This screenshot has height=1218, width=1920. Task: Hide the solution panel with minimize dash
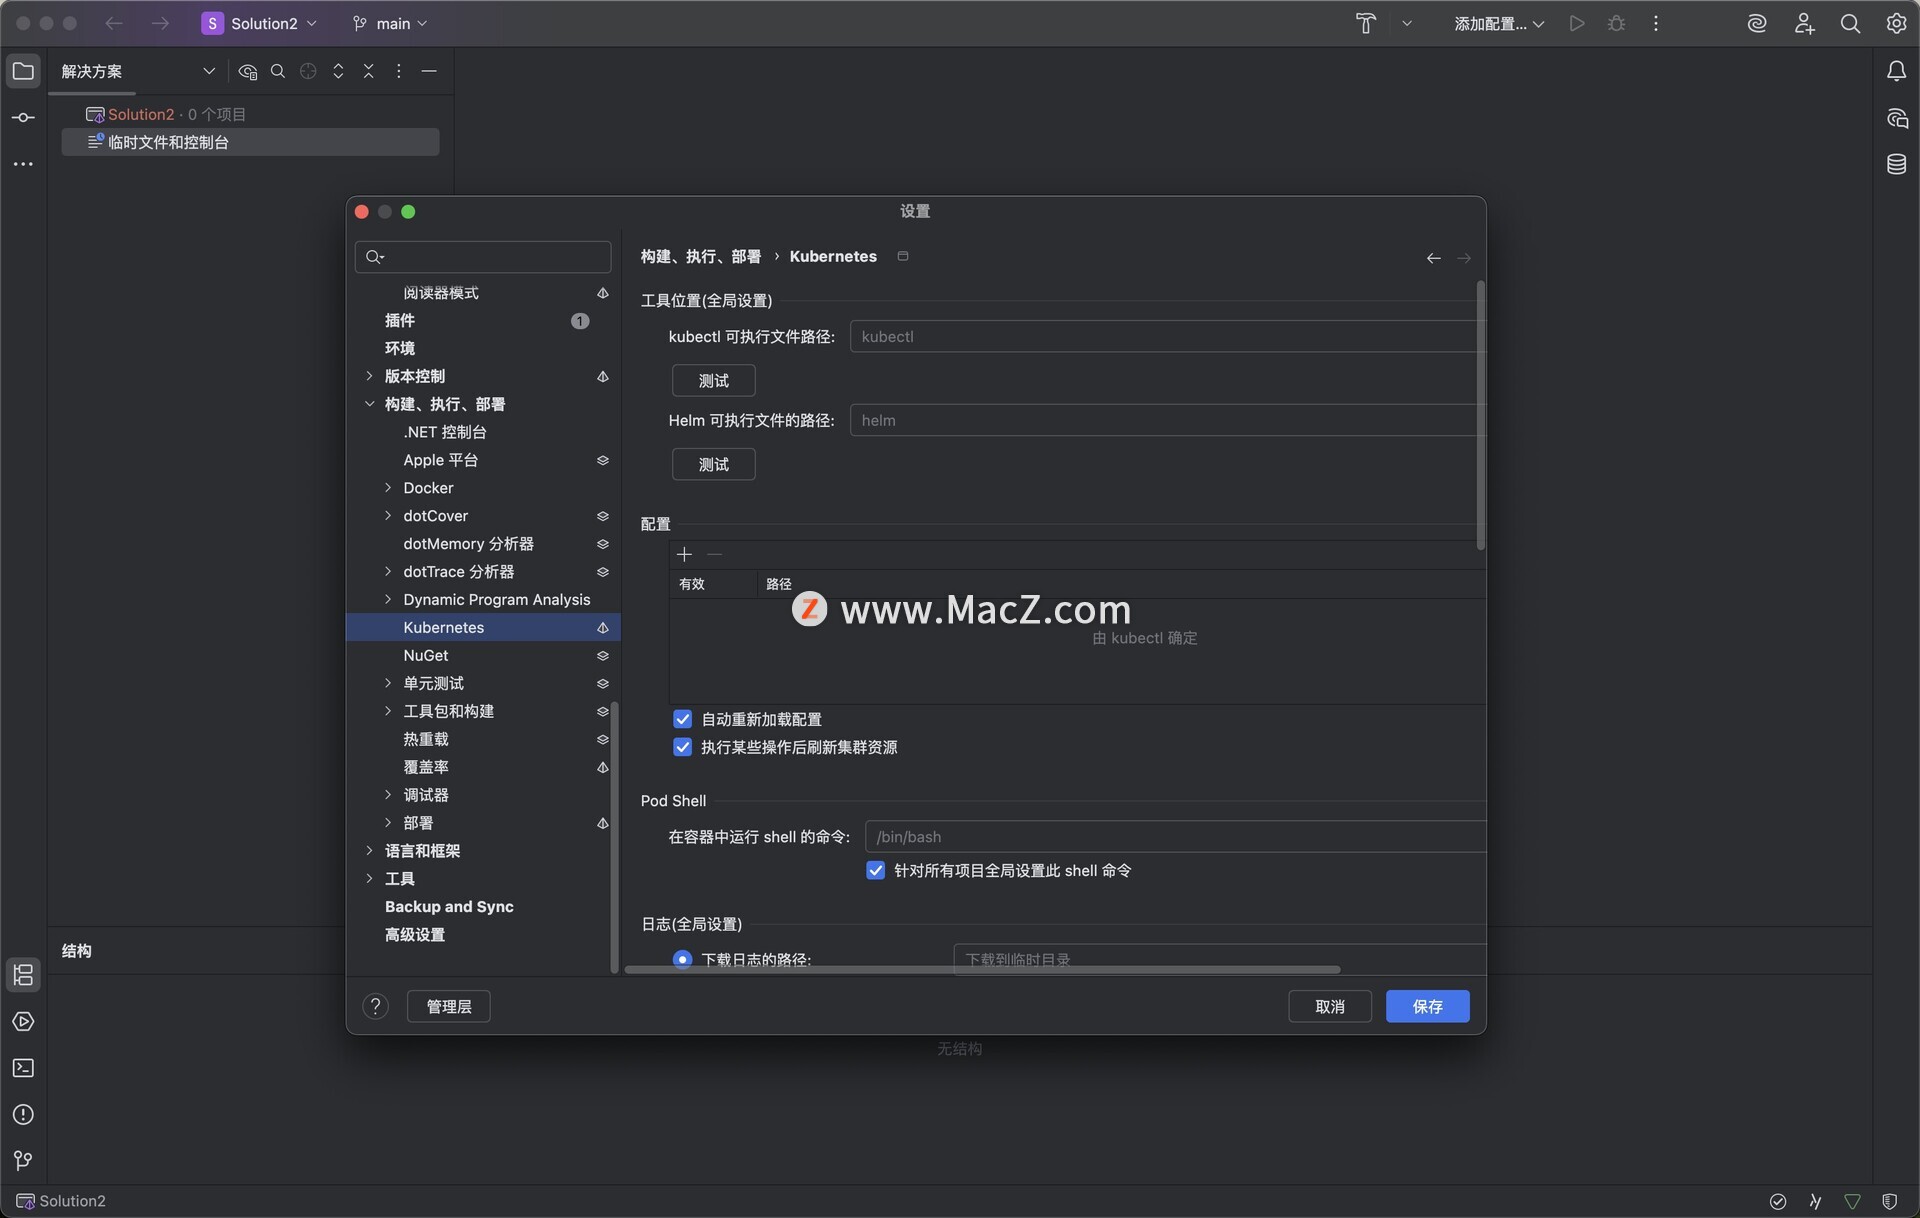[429, 71]
